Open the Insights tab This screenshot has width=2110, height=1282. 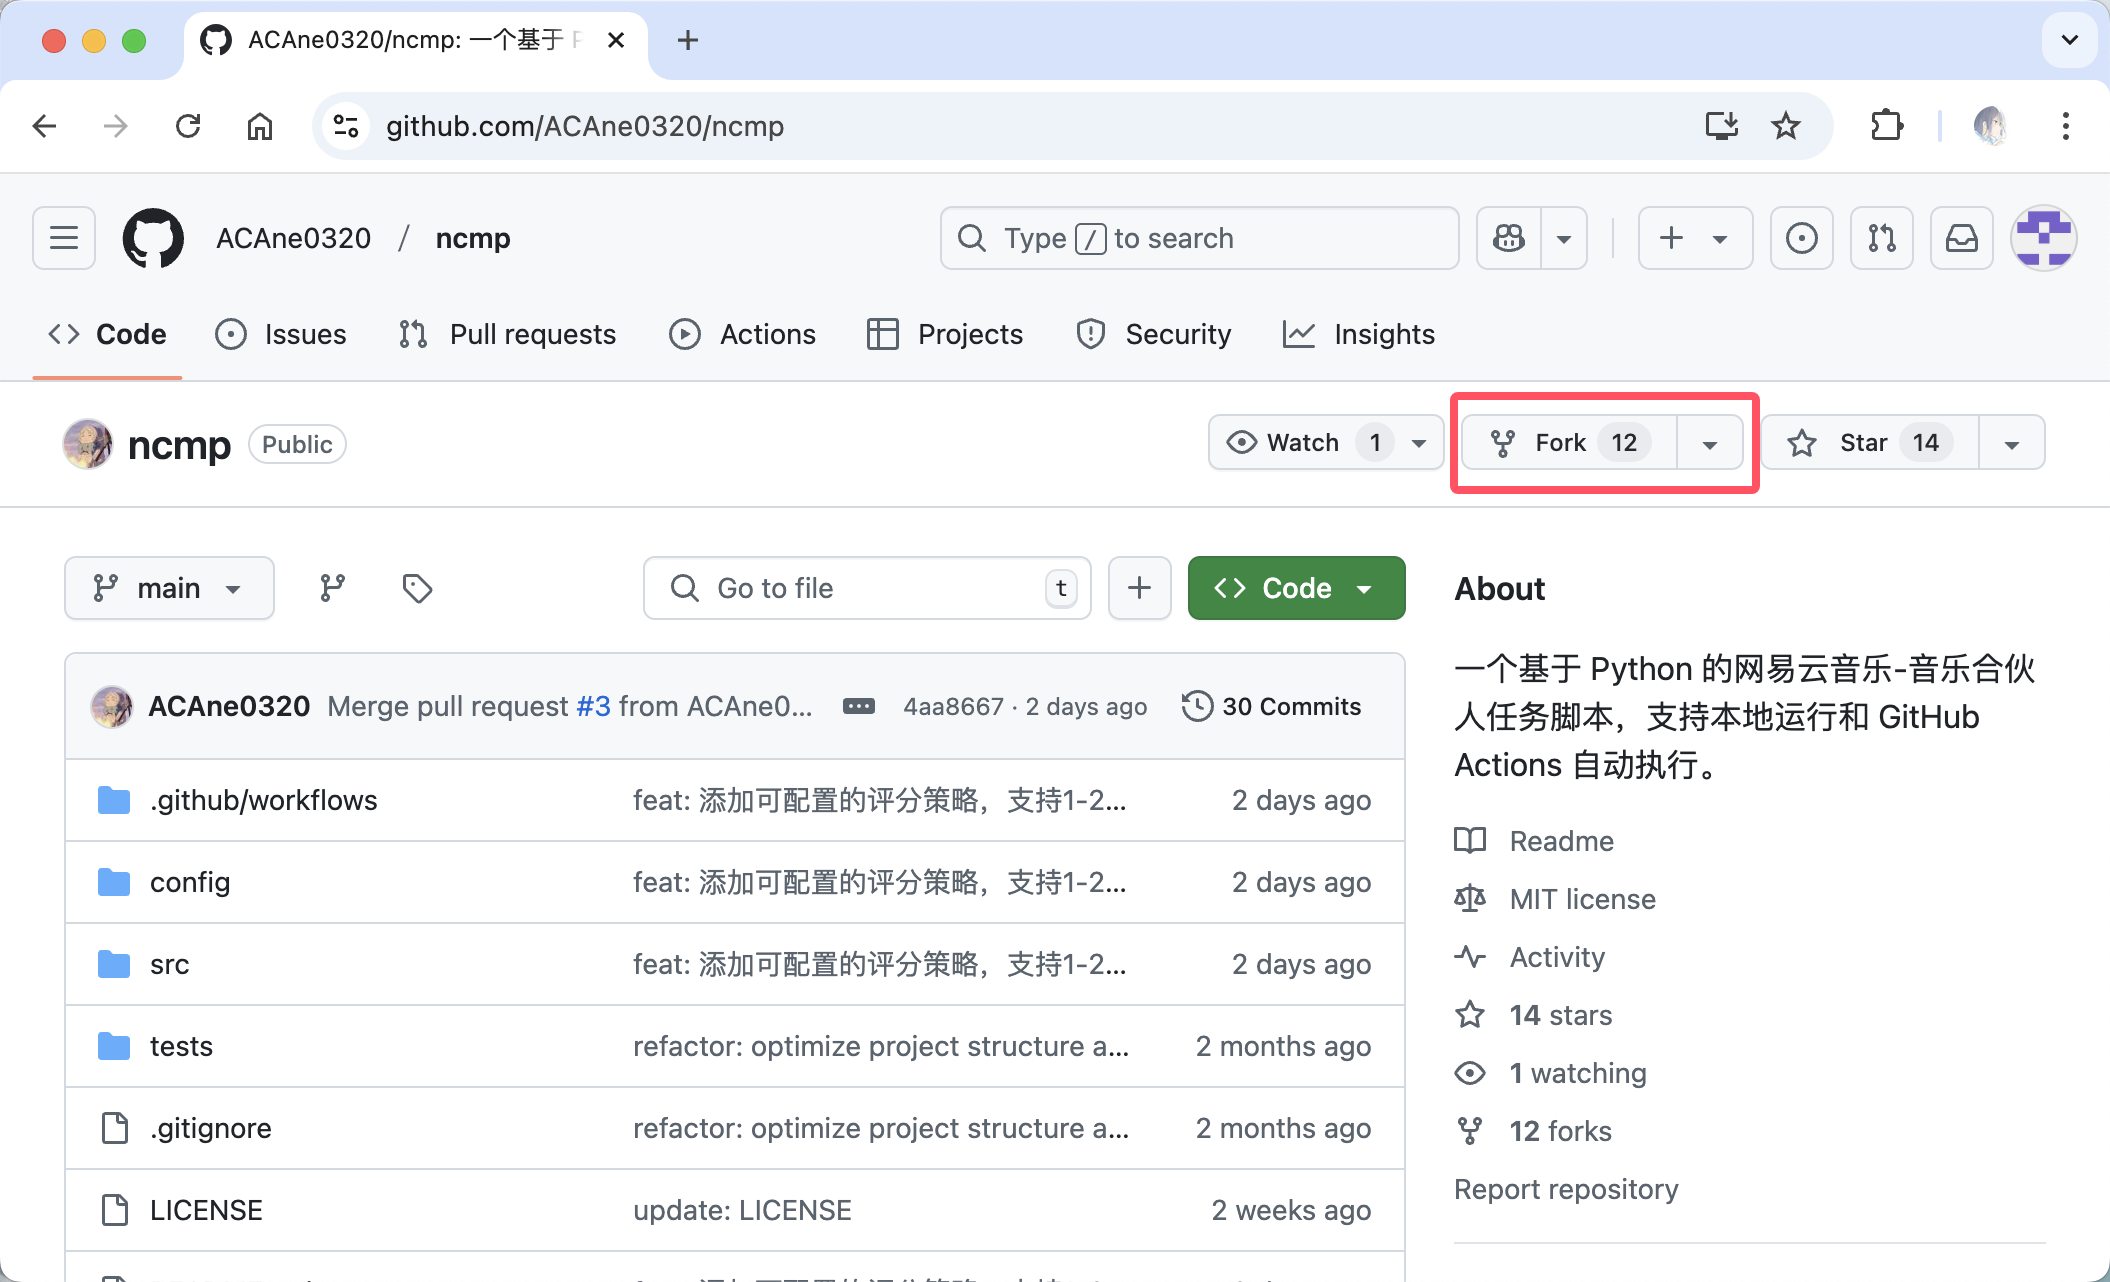coord(1358,334)
